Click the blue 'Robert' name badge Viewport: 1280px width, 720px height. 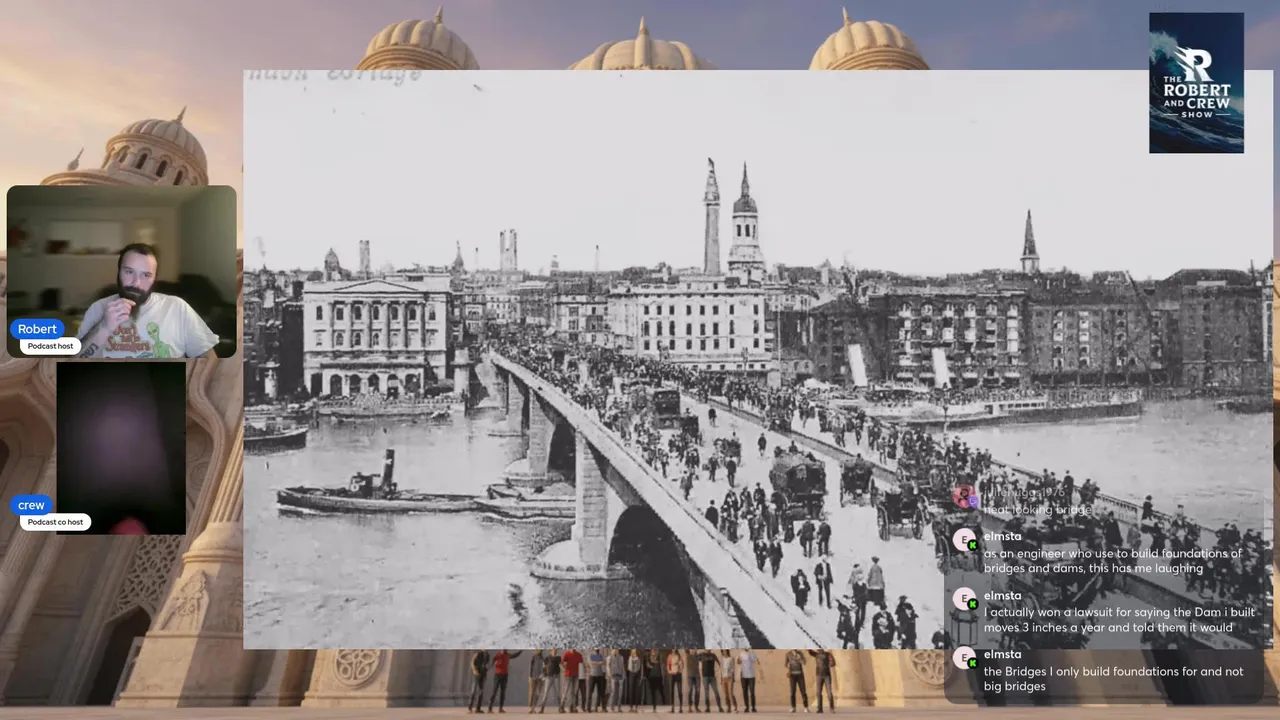(x=37, y=329)
